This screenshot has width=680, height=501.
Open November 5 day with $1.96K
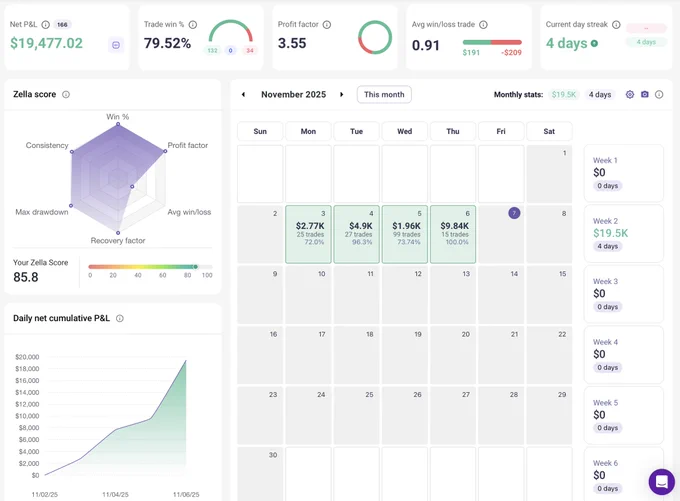pos(405,234)
